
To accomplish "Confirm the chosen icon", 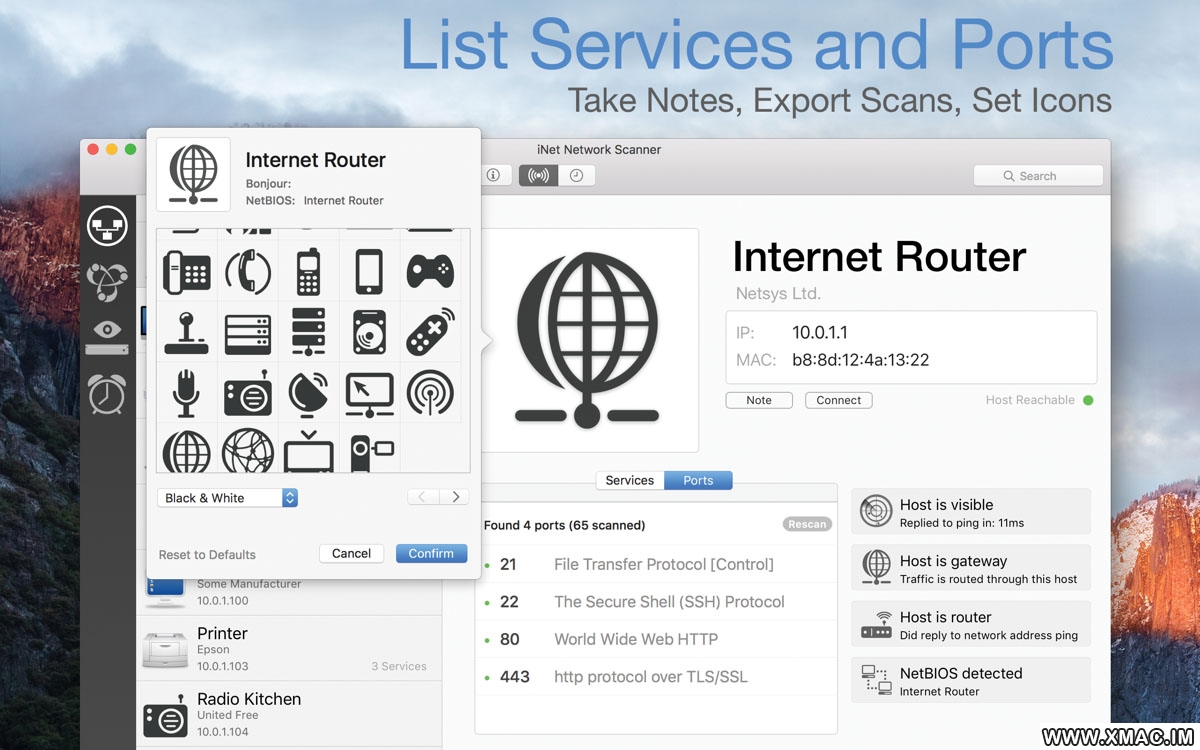I will [431, 553].
